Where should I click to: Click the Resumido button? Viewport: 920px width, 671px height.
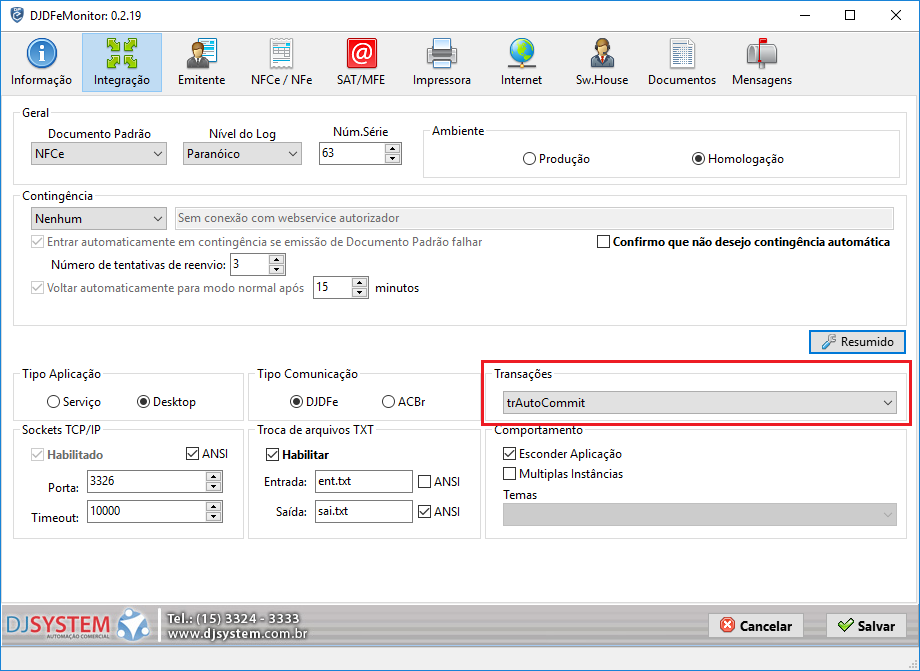857,342
